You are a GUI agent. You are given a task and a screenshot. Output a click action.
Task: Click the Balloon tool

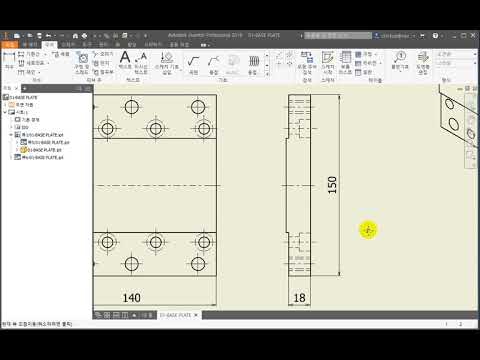click(400, 62)
